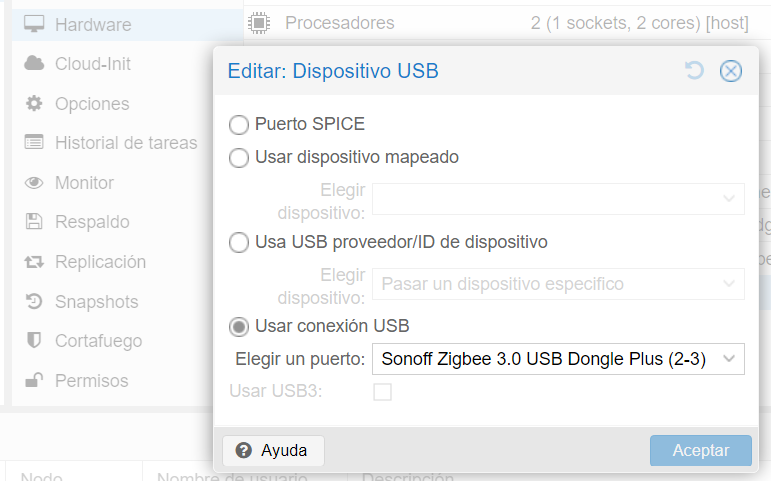This screenshot has height=481, width=771.
Task: Click the Monitor eye icon
Action: [35, 183]
